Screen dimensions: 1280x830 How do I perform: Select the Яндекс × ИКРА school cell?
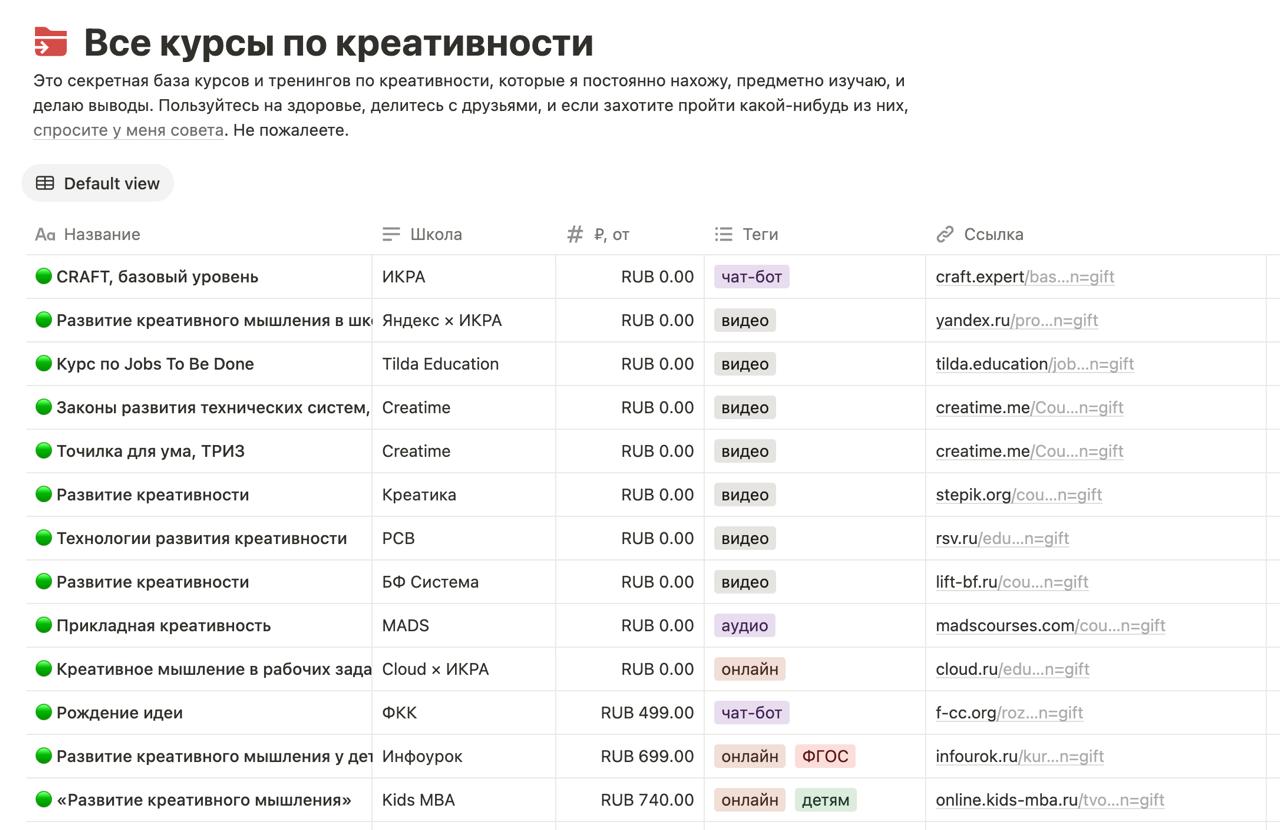(464, 321)
